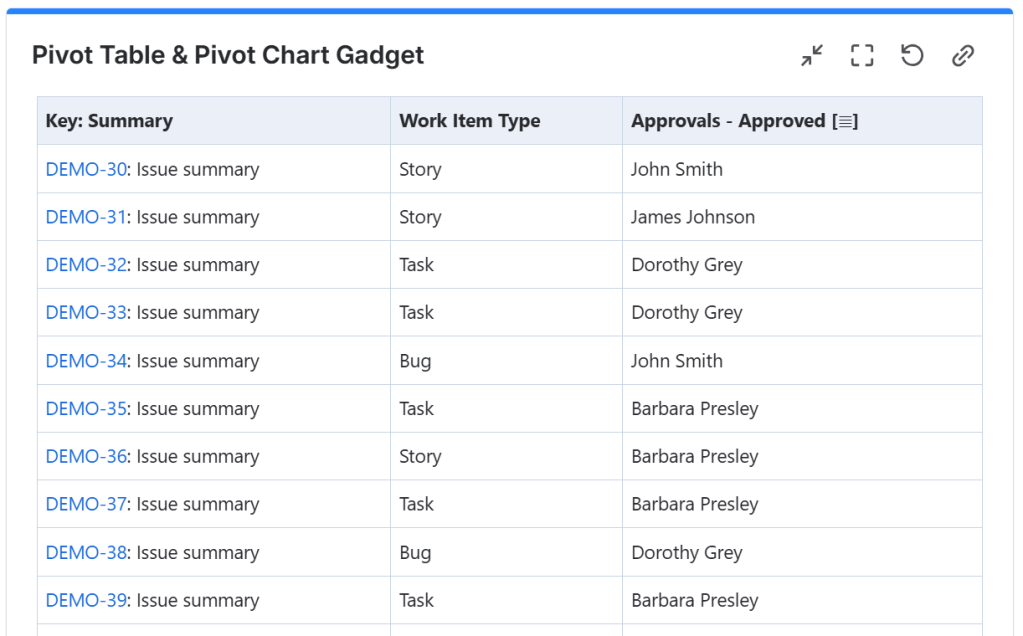Screen dimensions: 1023x636
Task: Copy the gadget link icon
Action: coord(963,56)
